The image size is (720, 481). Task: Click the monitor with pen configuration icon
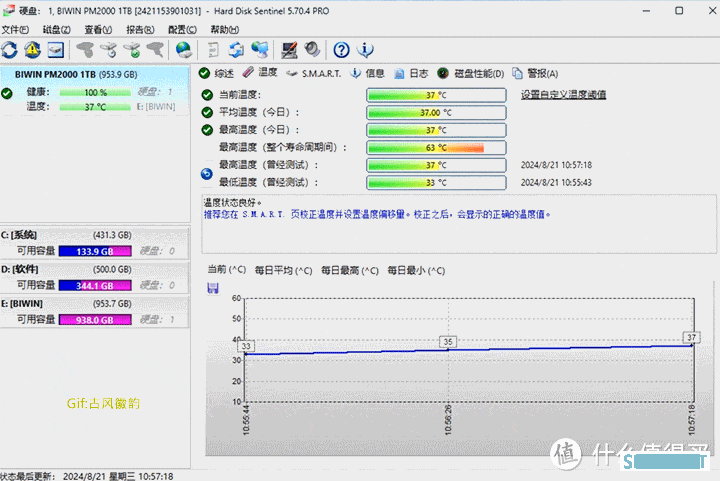click(x=289, y=50)
